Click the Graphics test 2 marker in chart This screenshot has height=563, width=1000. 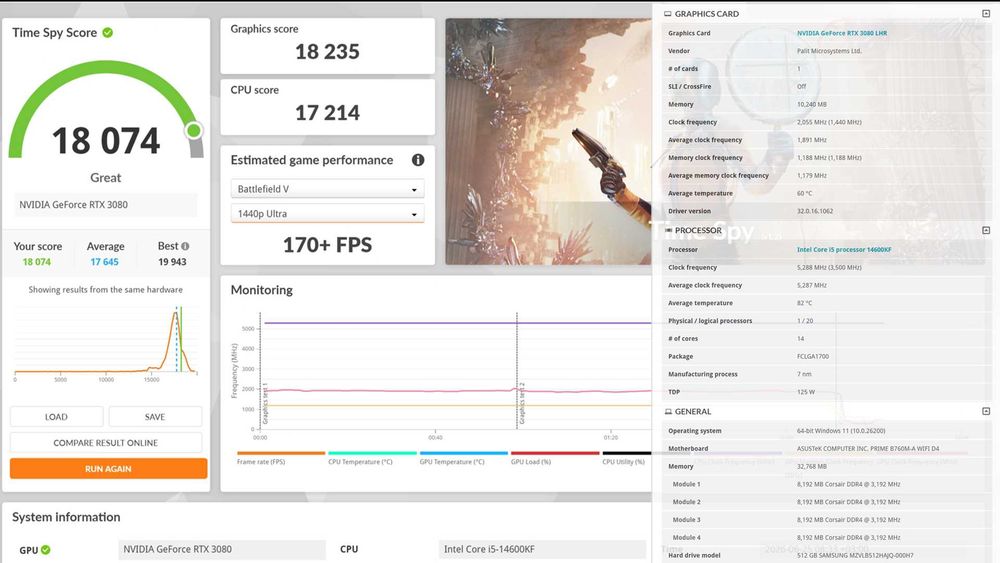point(522,404)
